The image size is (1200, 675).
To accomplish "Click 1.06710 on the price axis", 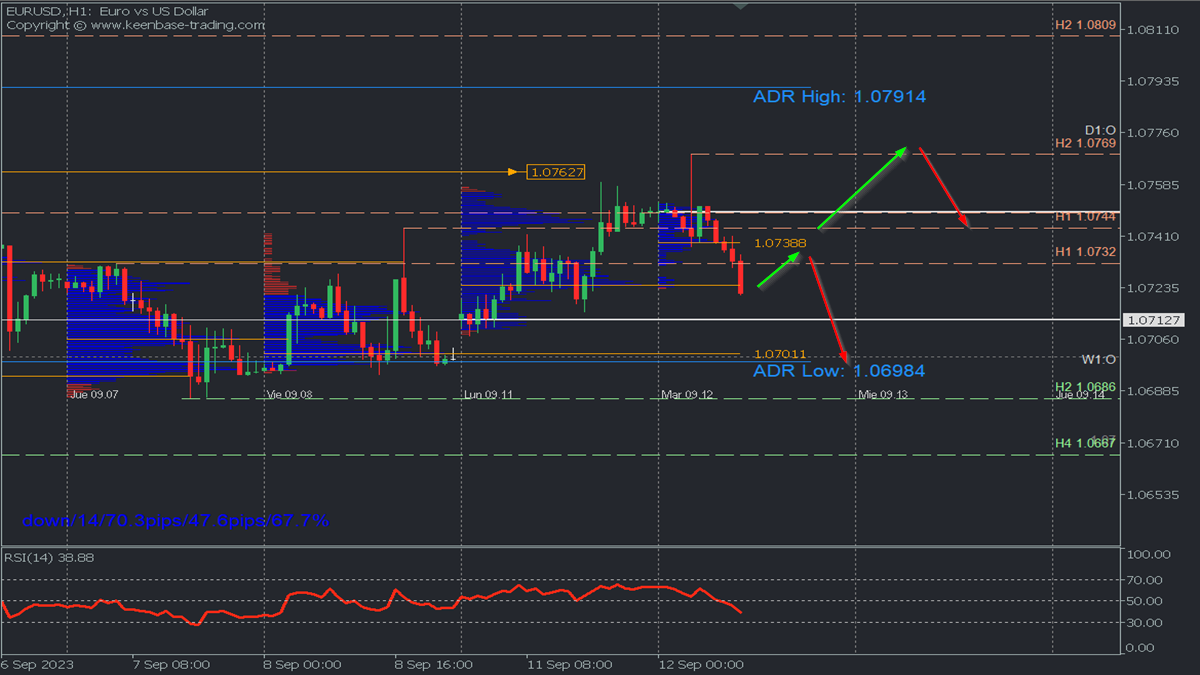I will 1152,443.
